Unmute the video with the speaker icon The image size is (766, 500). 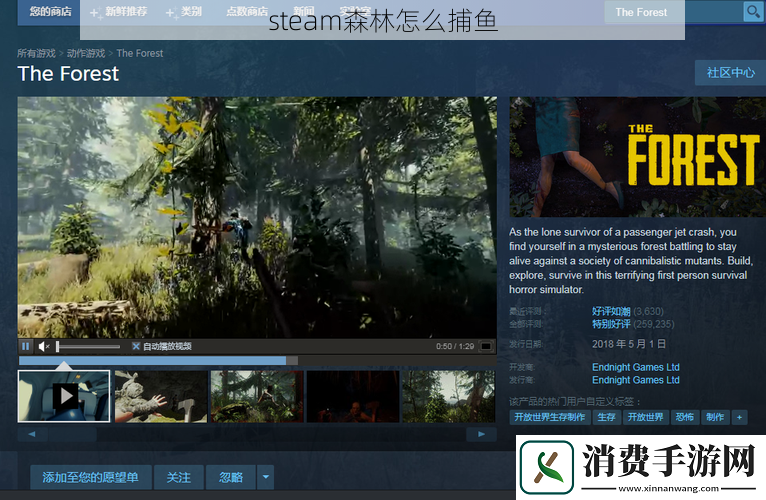click(x=43, y=347)
